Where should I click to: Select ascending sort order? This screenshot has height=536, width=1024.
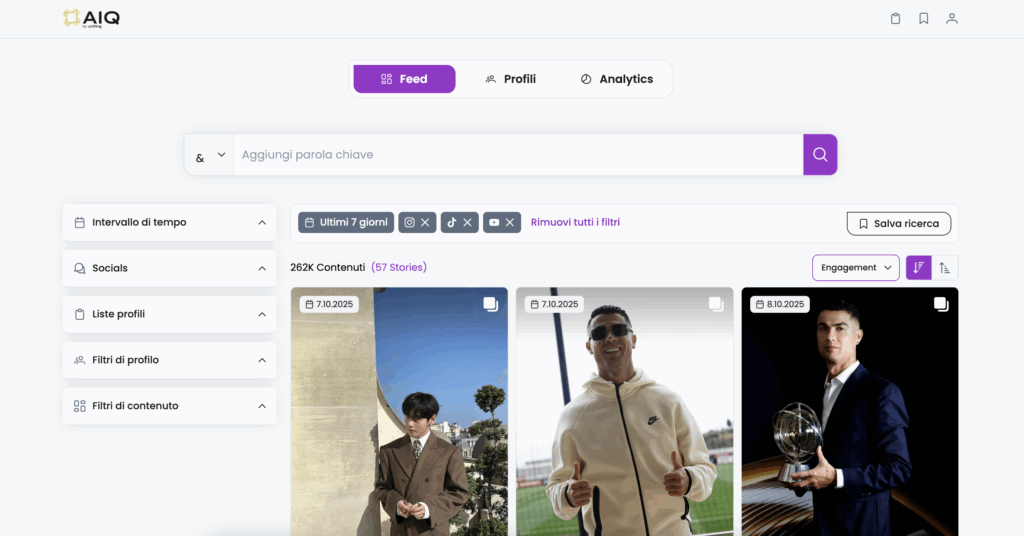point(944,268)
